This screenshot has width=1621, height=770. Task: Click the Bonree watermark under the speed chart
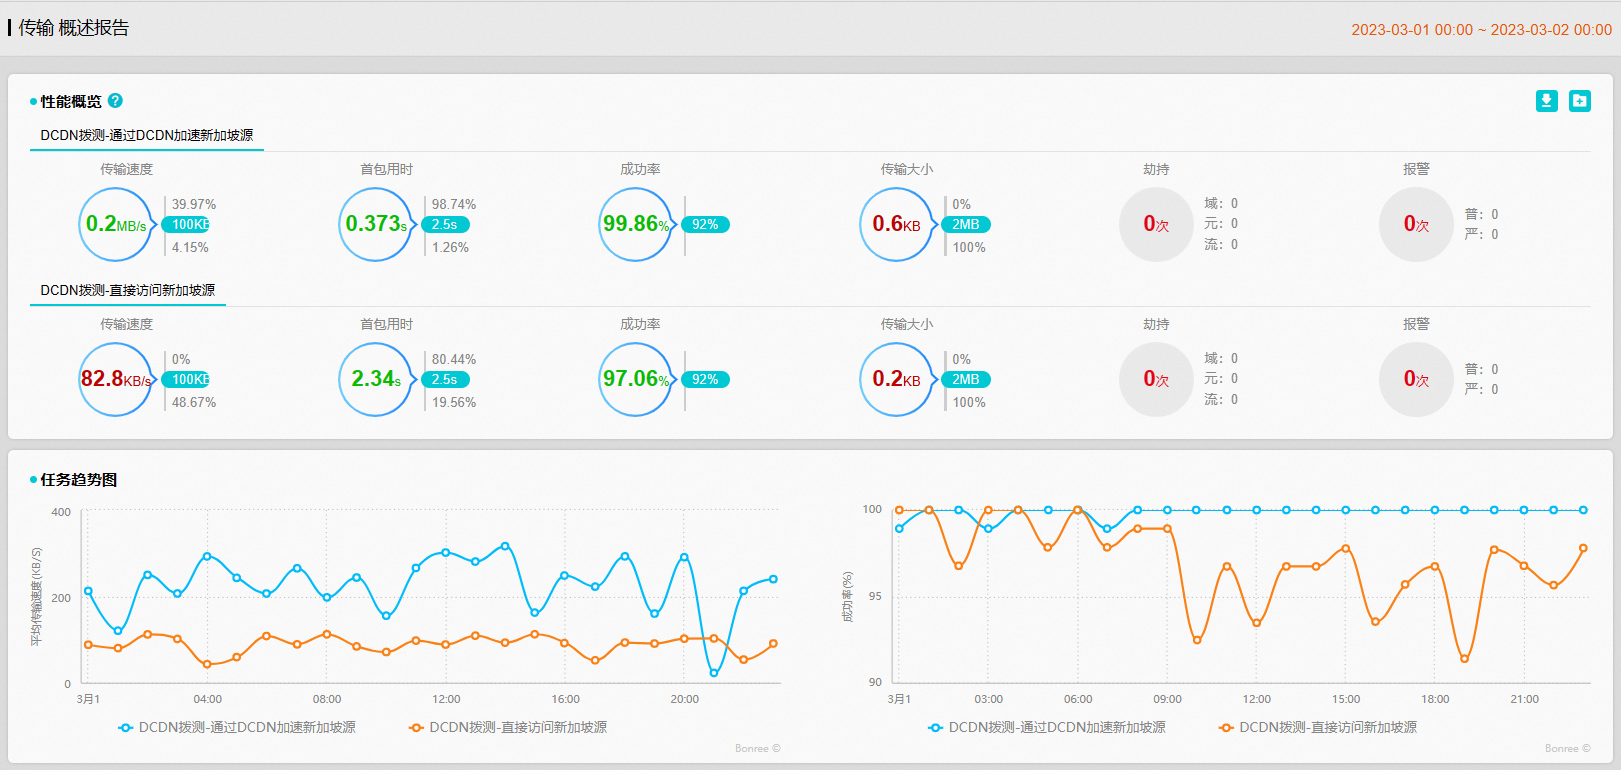758,748
